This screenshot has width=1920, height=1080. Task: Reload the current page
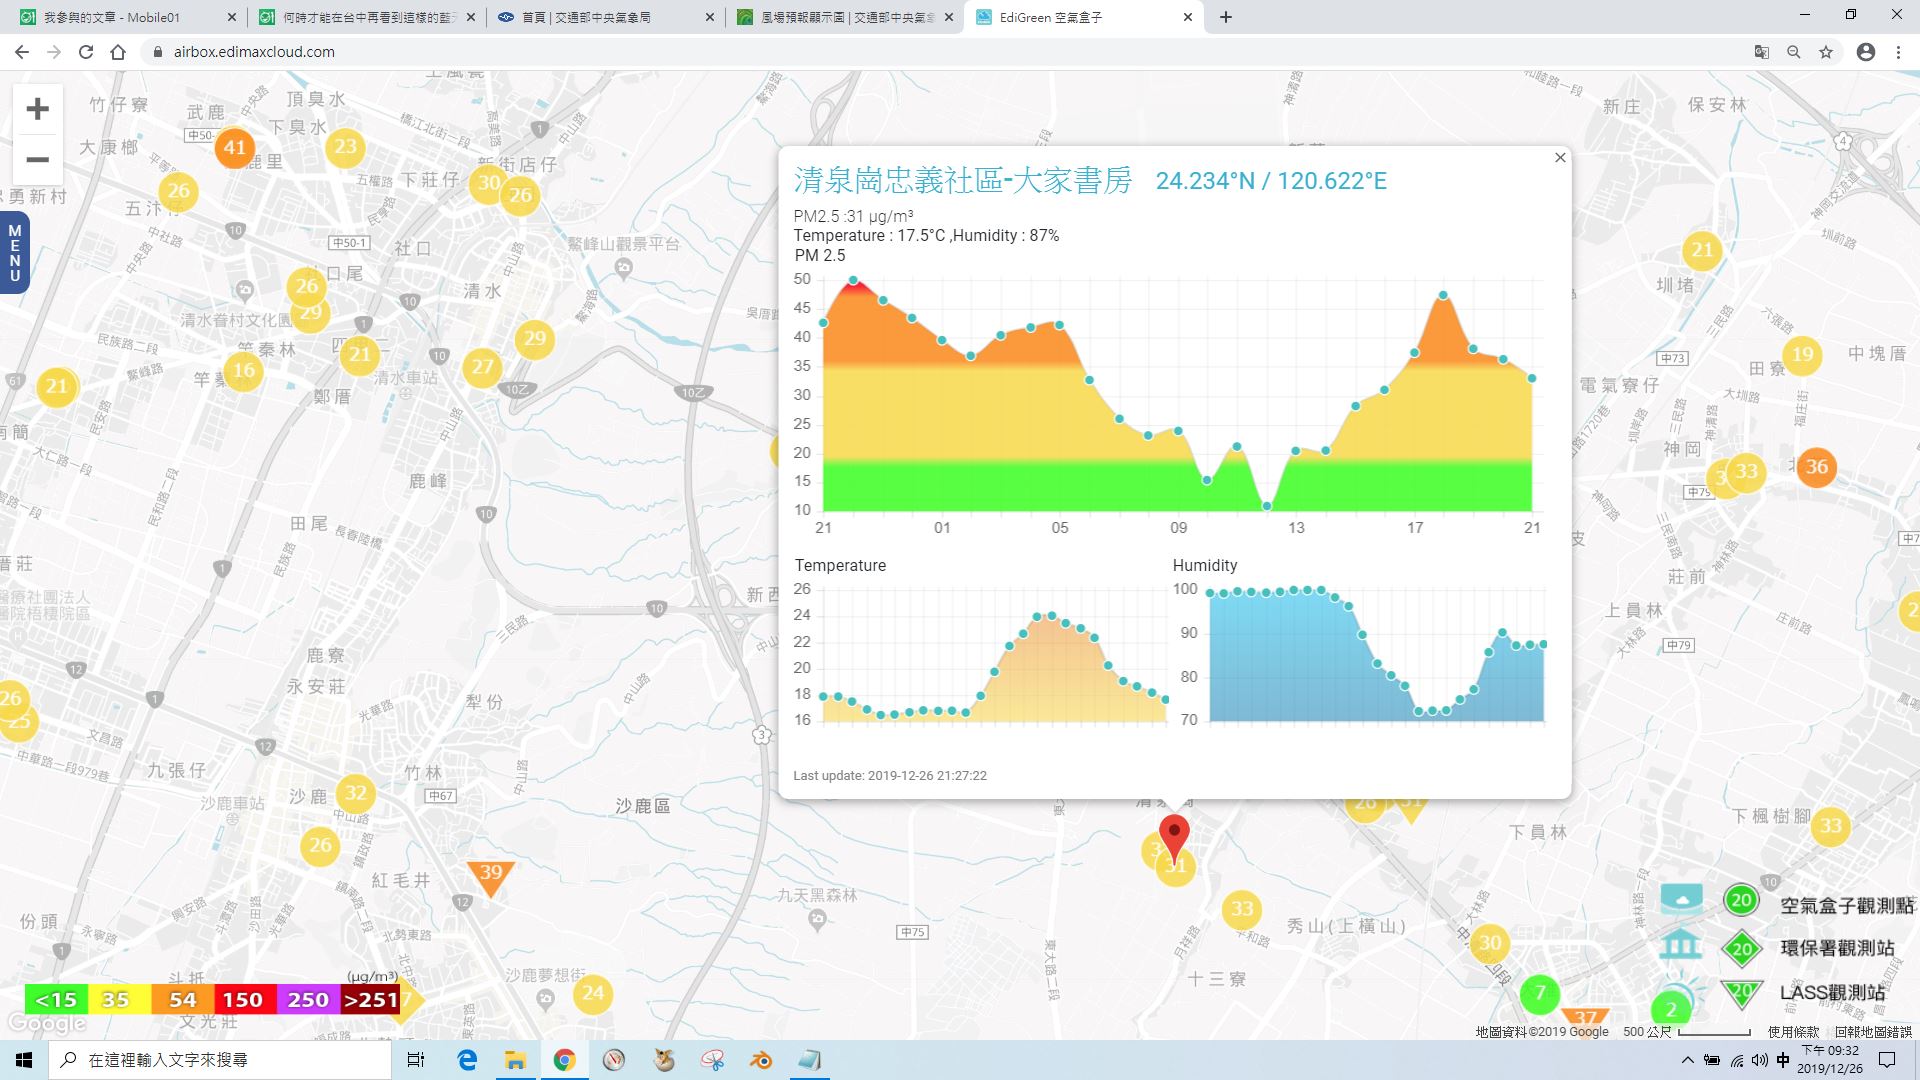click(86, 52)
